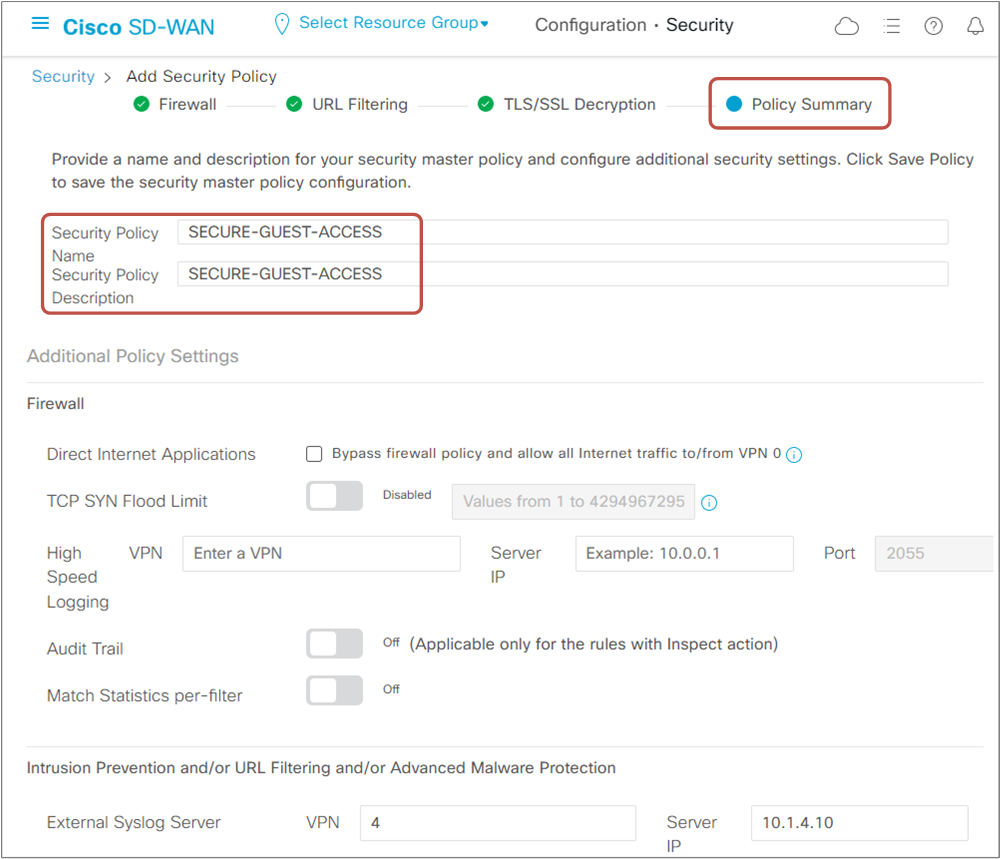Switch to the URL Filtering step
Viewport: 1001px width, 859px height.
358,104
